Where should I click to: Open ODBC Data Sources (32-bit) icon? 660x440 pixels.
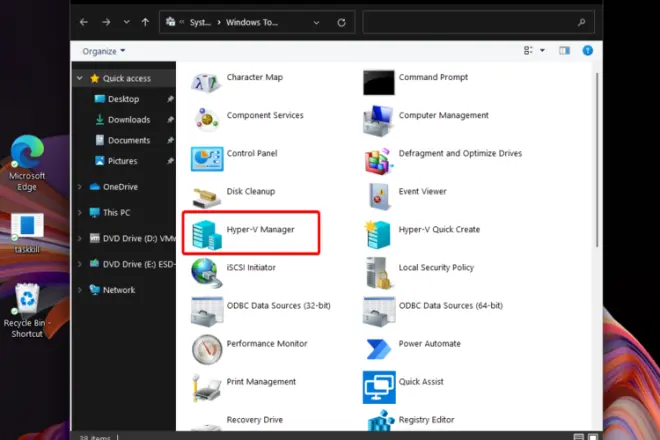coord(207,312)
